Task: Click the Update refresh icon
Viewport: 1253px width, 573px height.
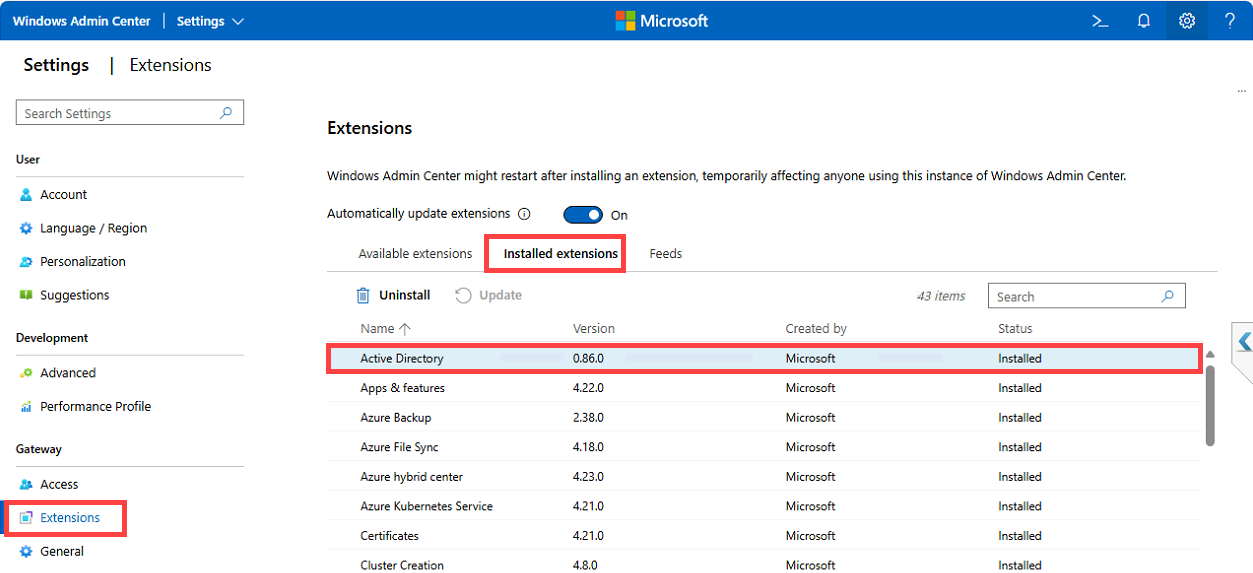Action: pos(463,295)
